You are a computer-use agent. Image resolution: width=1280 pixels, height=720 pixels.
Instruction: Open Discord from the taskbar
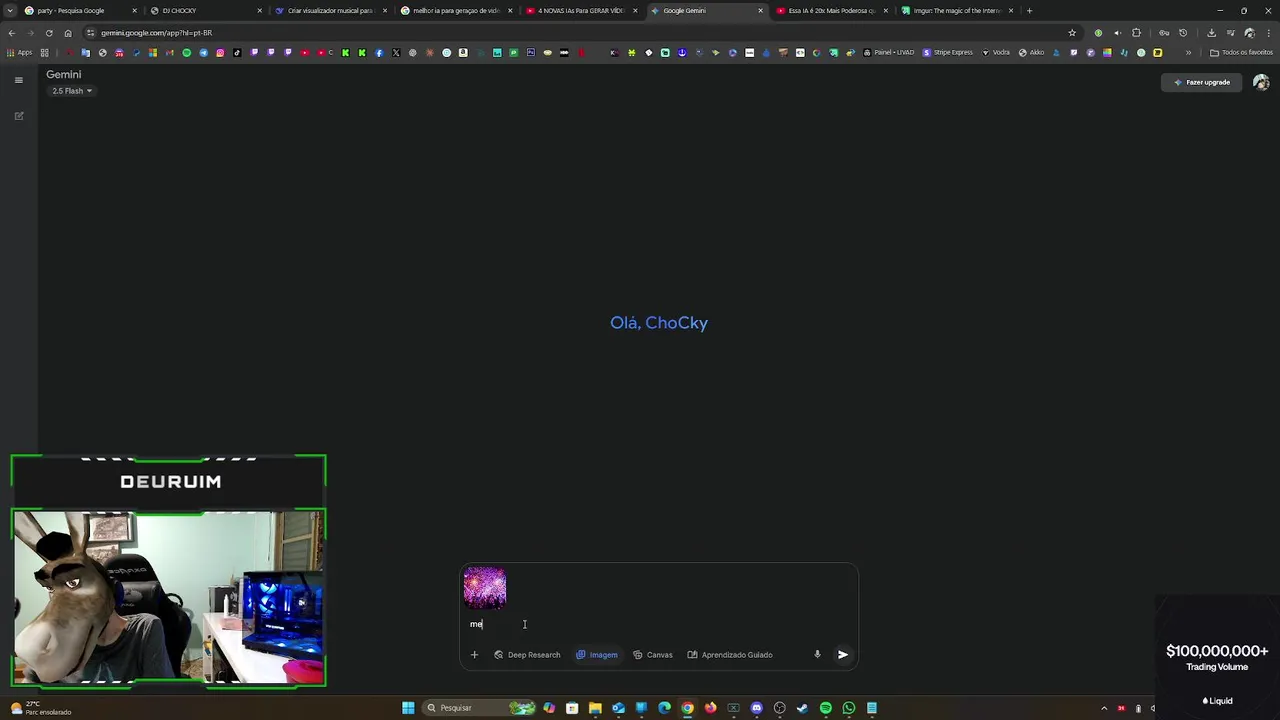point(756,708)
